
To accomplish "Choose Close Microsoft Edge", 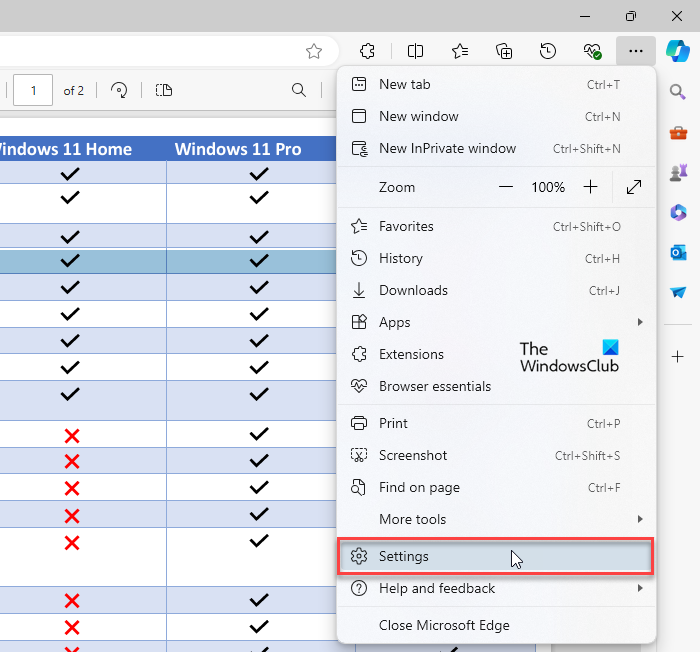I will pyautogui.click(x=444, y=625).
